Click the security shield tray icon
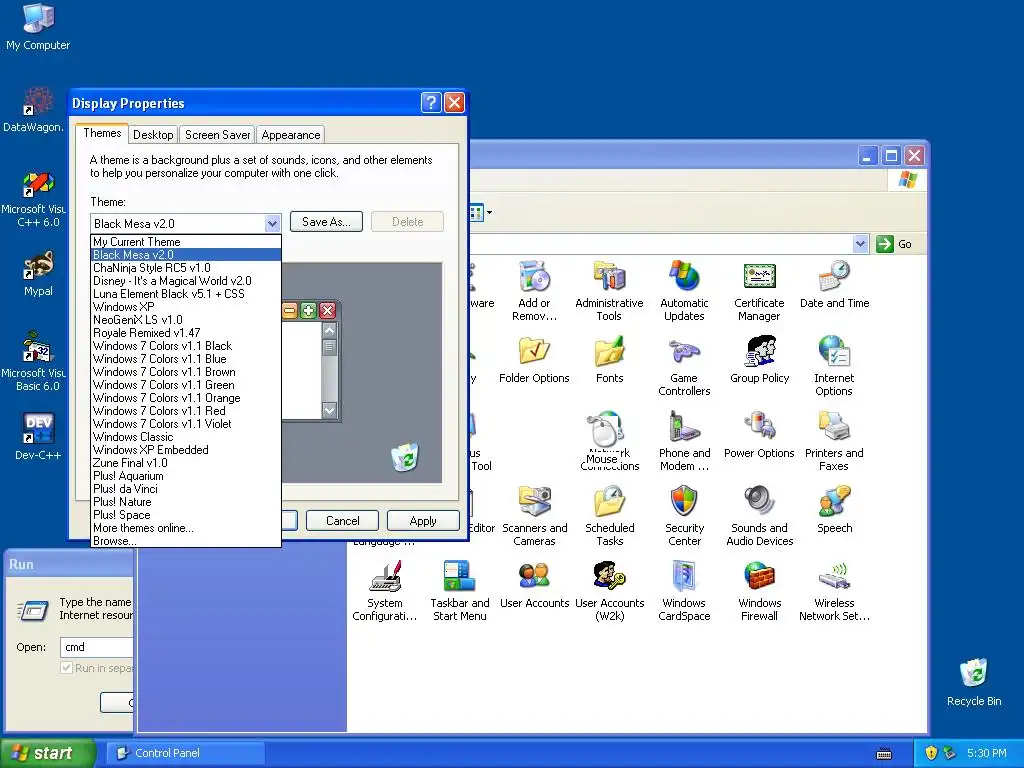Image resolution: width=1024 pixels, height=768 pixels. pos(931,752)
